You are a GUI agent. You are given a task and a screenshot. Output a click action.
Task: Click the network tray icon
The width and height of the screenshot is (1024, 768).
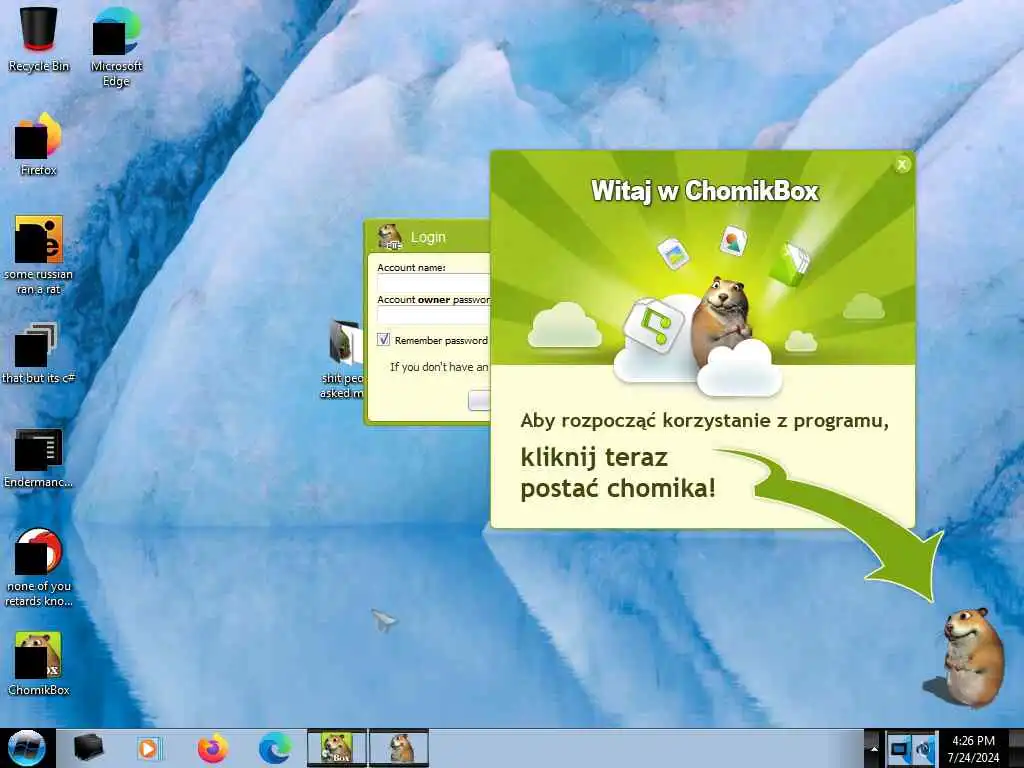tap(900, 748)
